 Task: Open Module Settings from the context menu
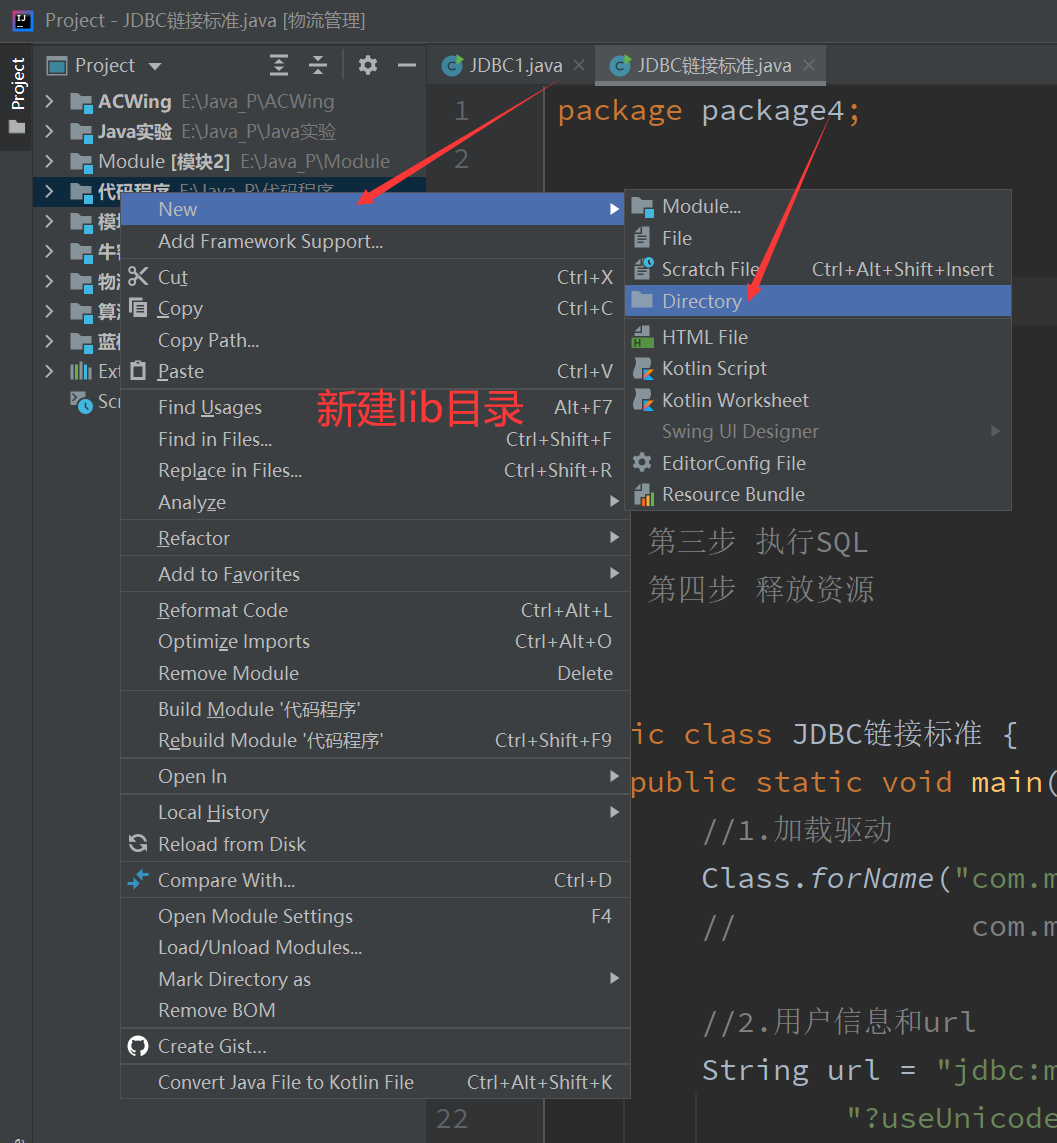[x=256, y=916]
